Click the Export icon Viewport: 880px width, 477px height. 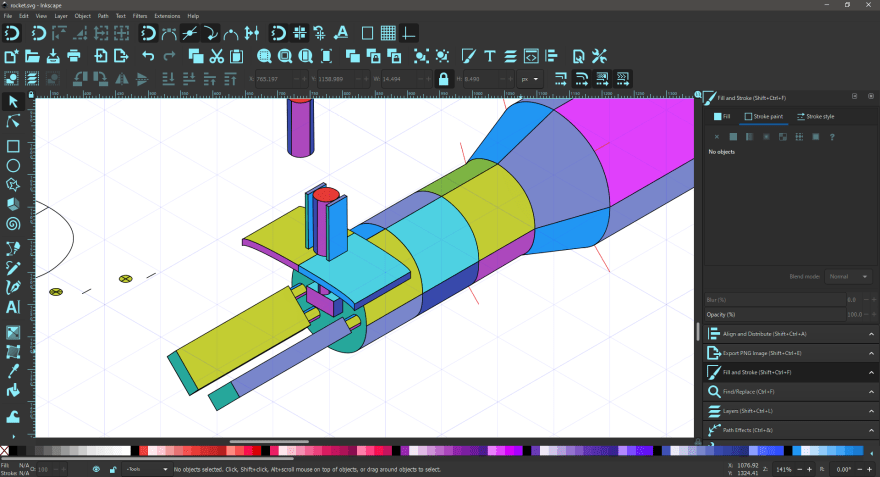pyautogui.click(x=121, y=56)
